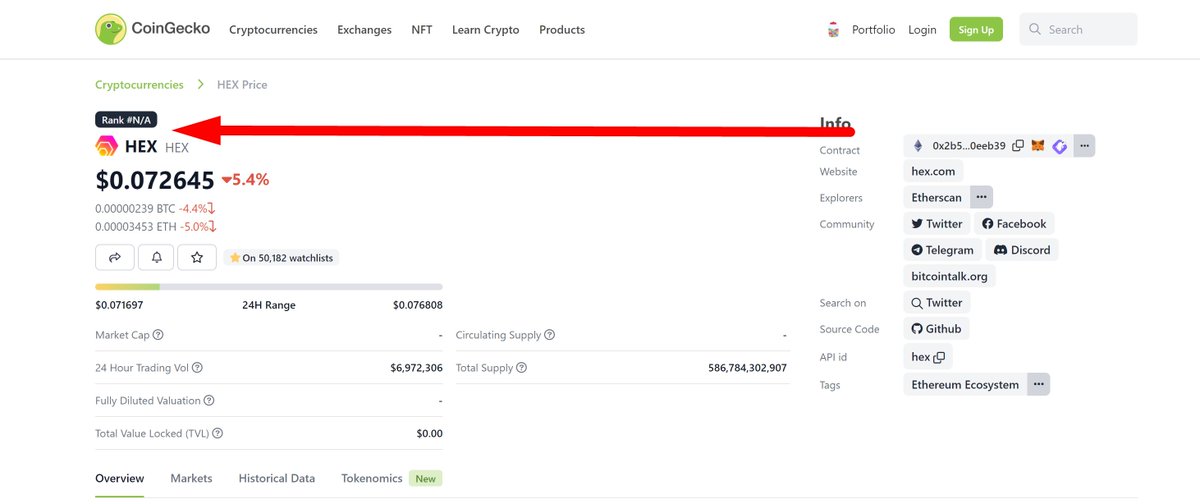Viewport: 1200px width, 504px height.
Task: Click the 0.00003453 ETH price text
Action: [135, 227]
